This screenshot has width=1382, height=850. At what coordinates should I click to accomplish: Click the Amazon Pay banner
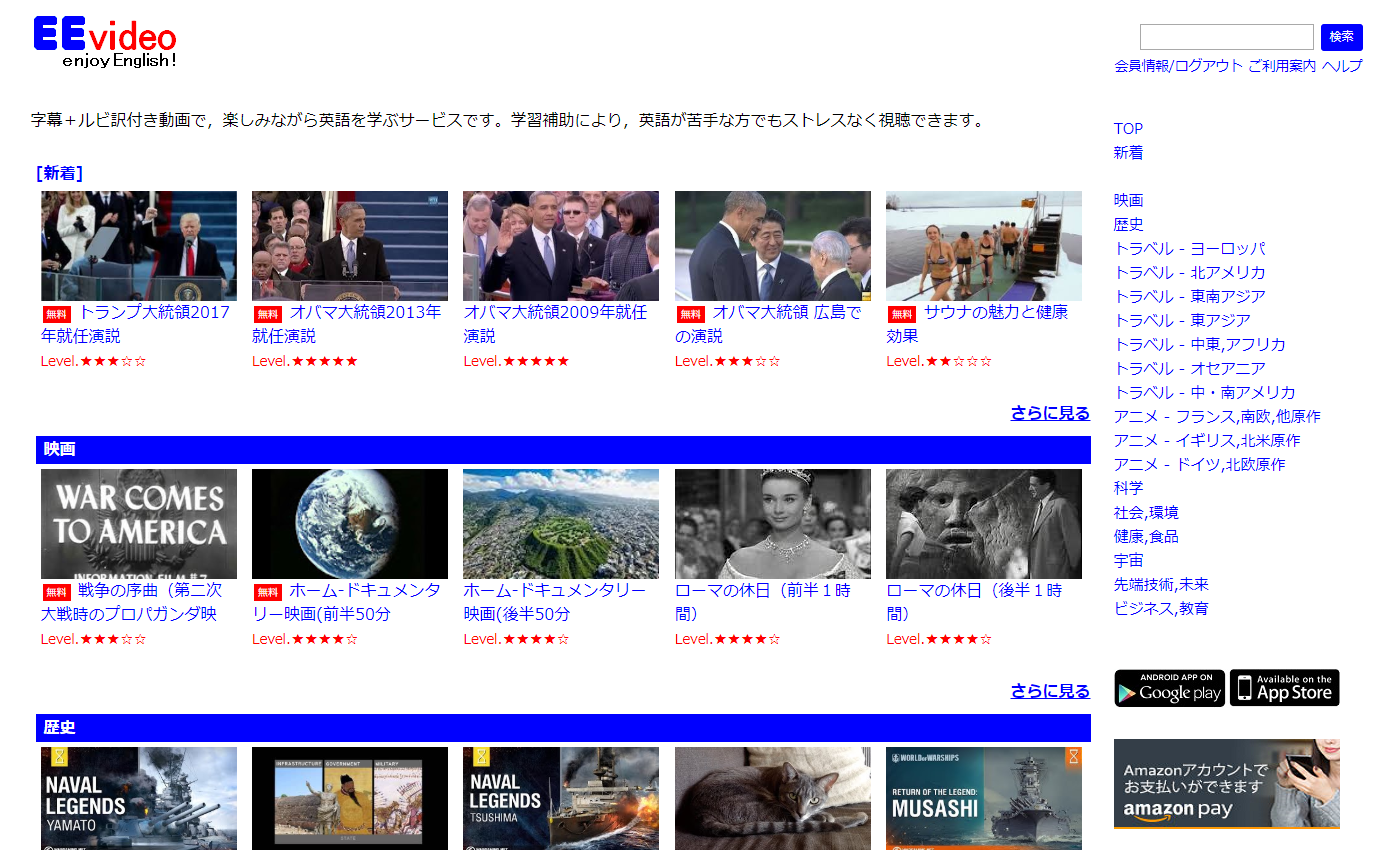point(1226,784)
